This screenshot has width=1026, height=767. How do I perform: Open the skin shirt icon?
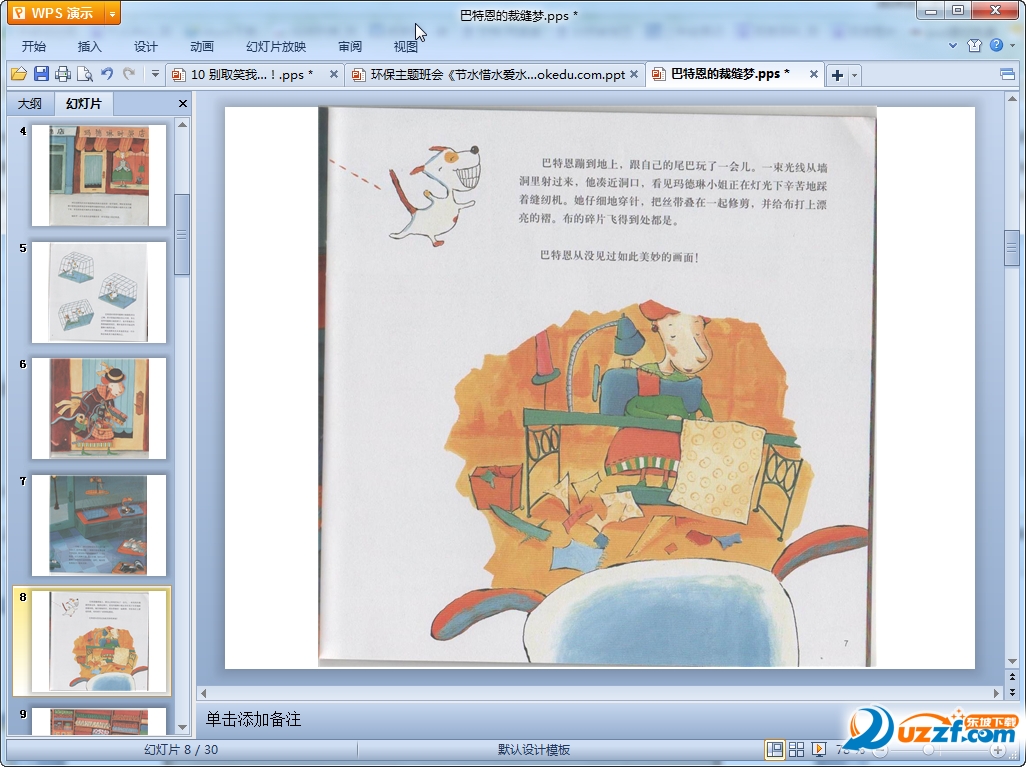click(x=974, y=45)
